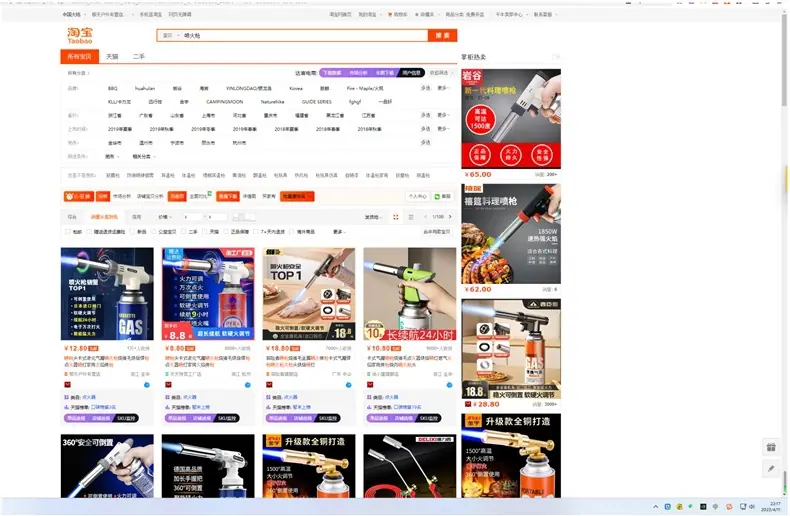The height and width of the screenshot is (516, 790).
Task: Tick the 海外商品 checkbox
Action: click(291, 232)
